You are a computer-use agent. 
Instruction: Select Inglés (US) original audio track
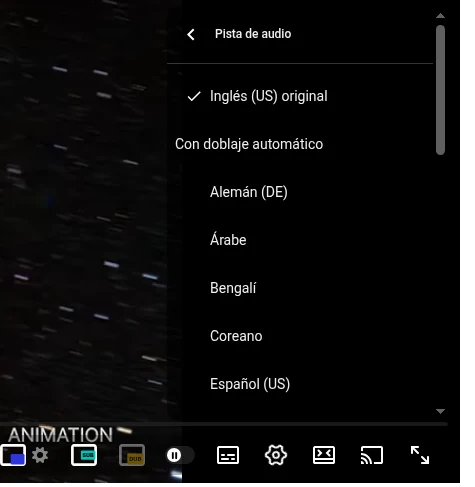point(300,96)
